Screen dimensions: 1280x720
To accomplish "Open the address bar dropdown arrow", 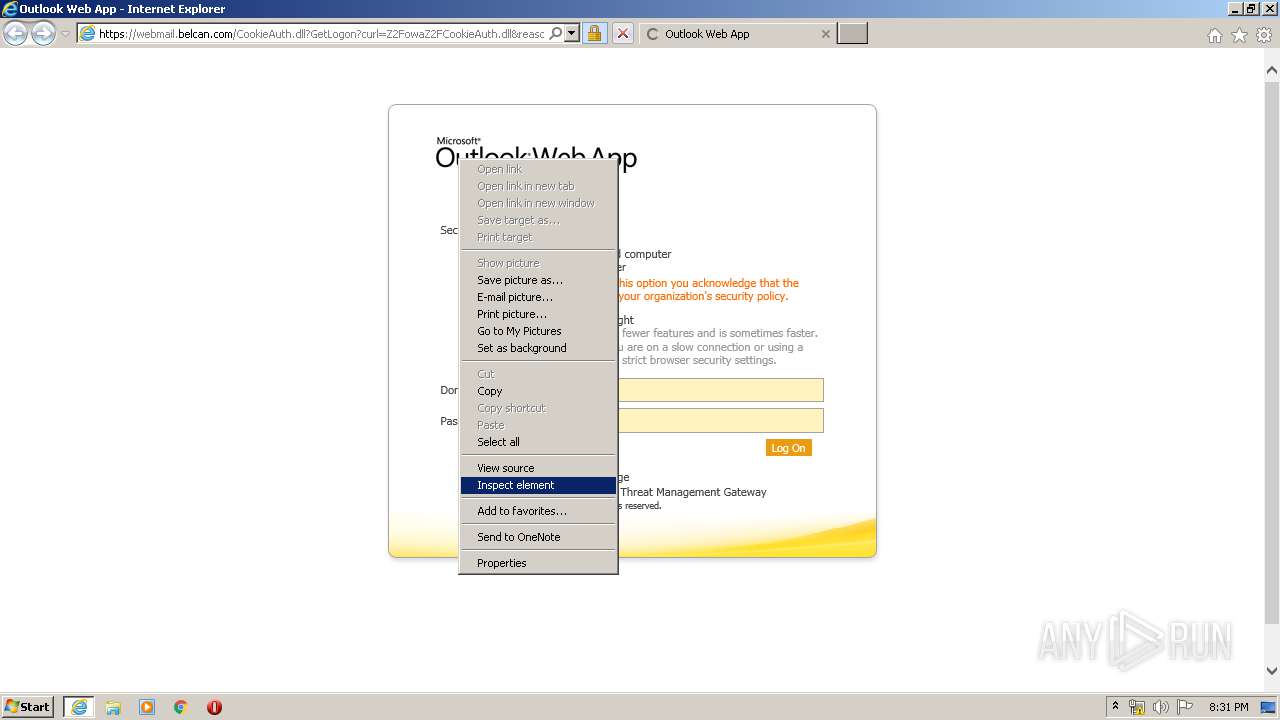I will pyautogui.click(x=572, y=34).
